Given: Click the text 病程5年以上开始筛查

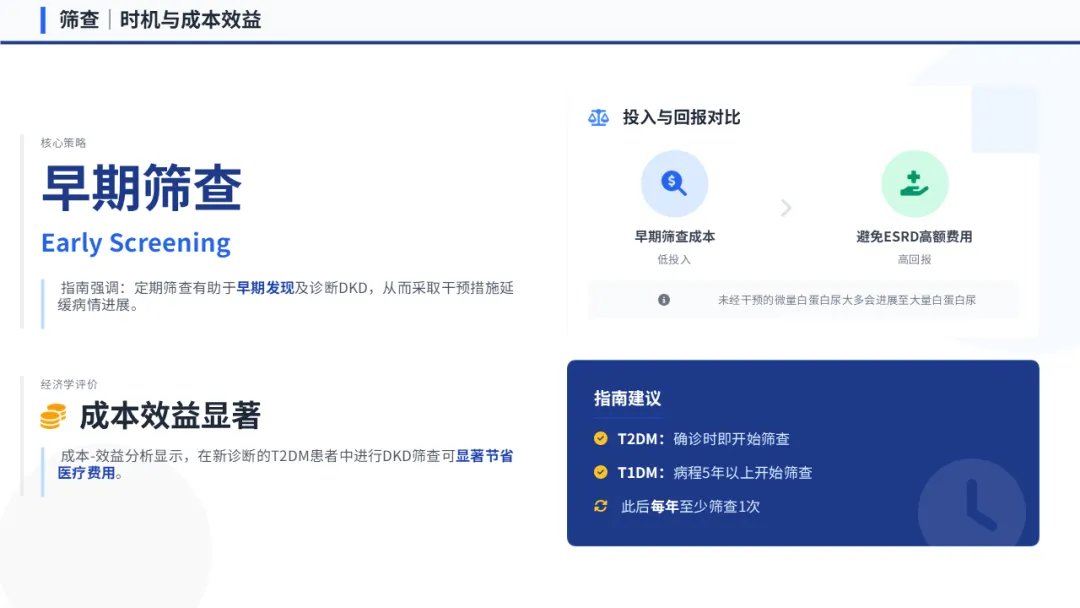Looking at the screenshot, I should click(x=742, y=472).
